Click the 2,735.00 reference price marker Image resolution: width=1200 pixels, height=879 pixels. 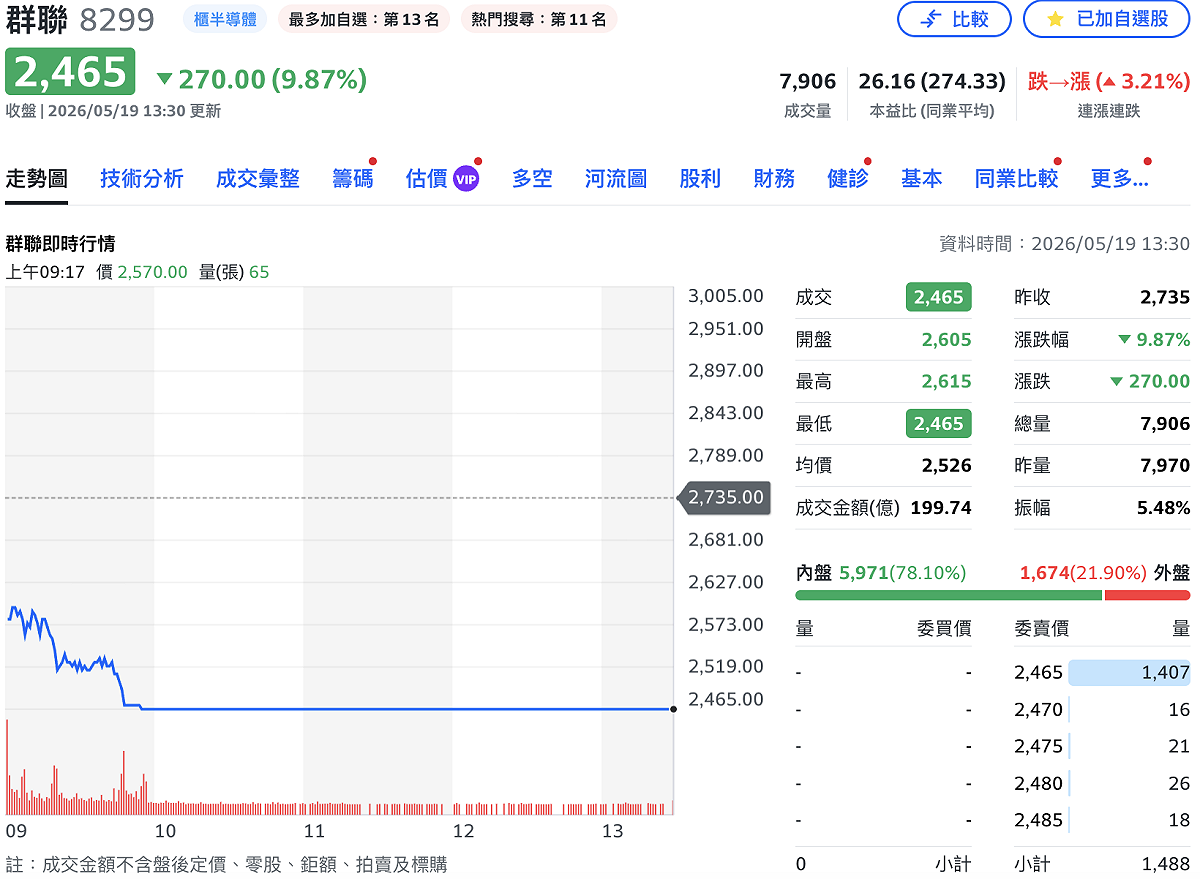pos(724,497)
